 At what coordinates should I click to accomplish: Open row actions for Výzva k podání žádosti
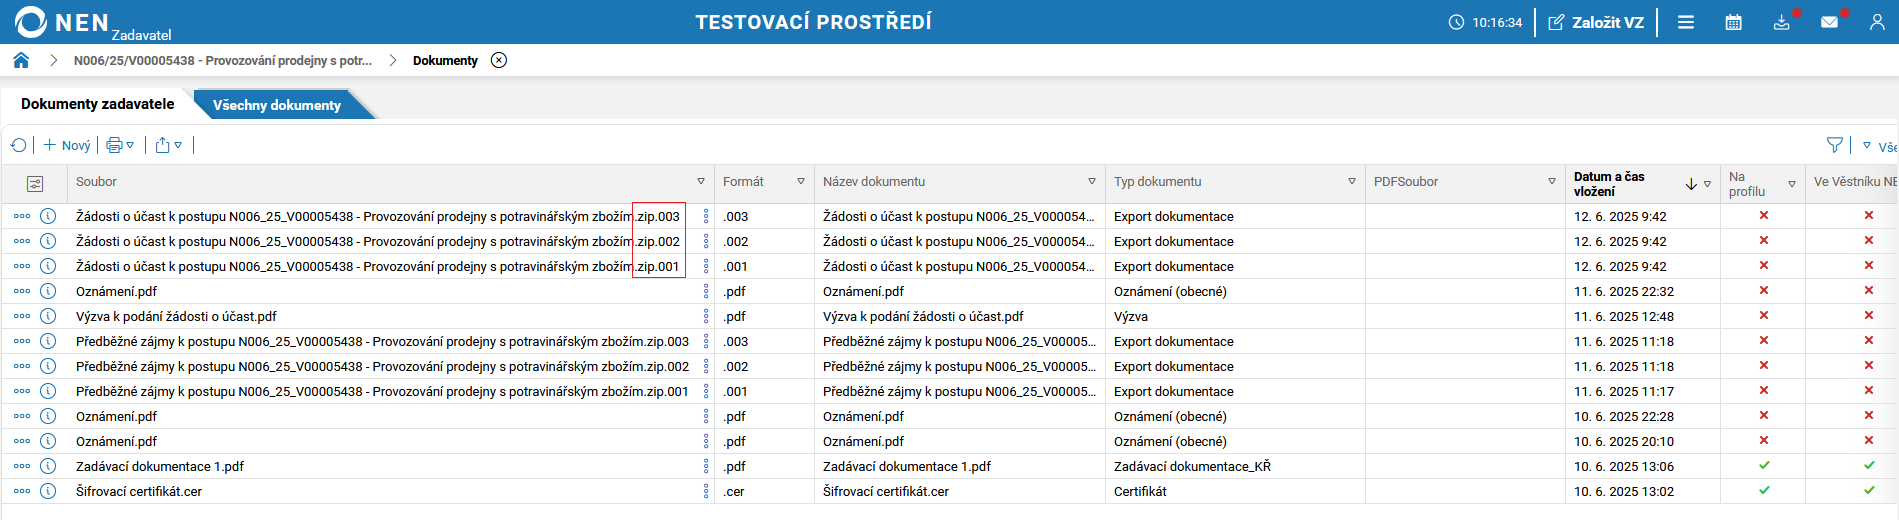pos(22,316)
